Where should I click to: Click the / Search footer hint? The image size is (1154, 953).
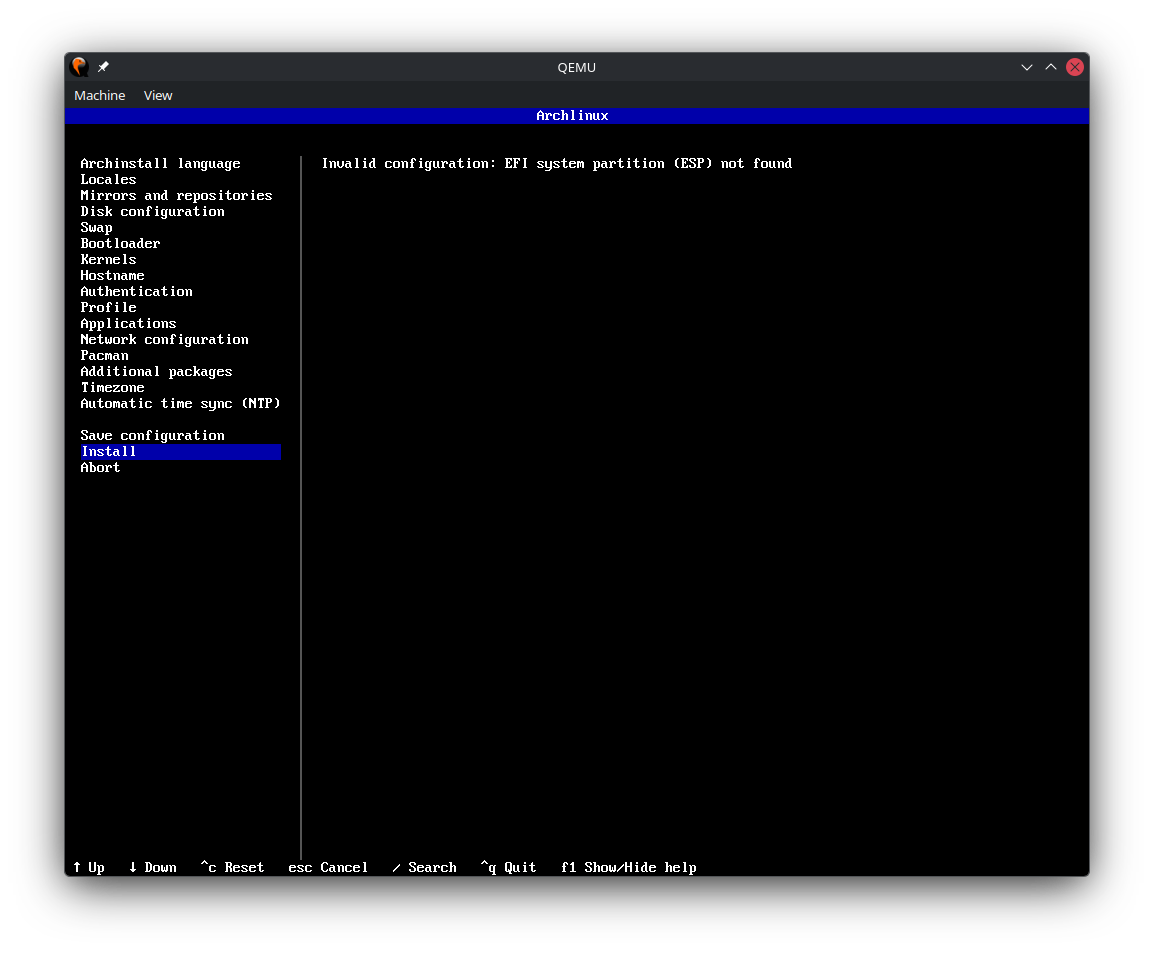tap(424, 868)
